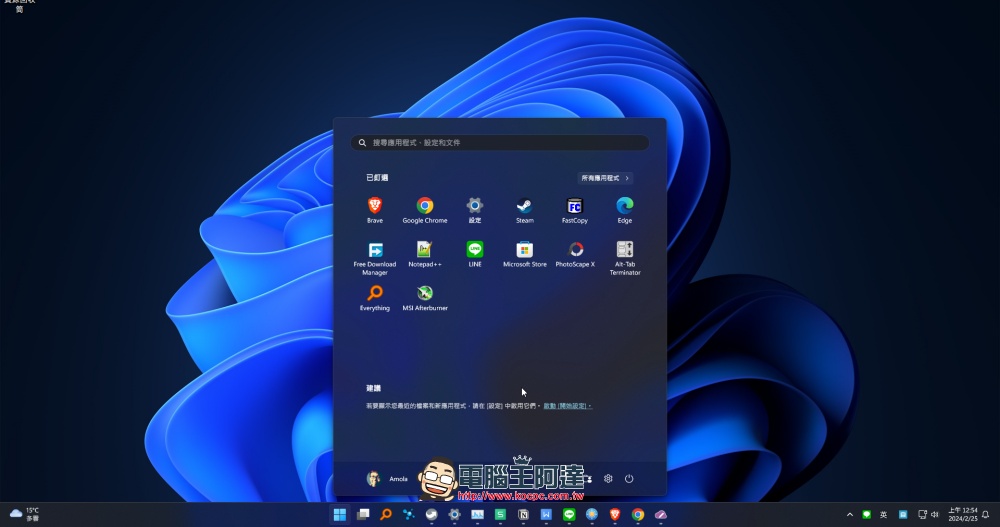
Task: Open Task View from the taskbar
Action: tap(363, 514)
